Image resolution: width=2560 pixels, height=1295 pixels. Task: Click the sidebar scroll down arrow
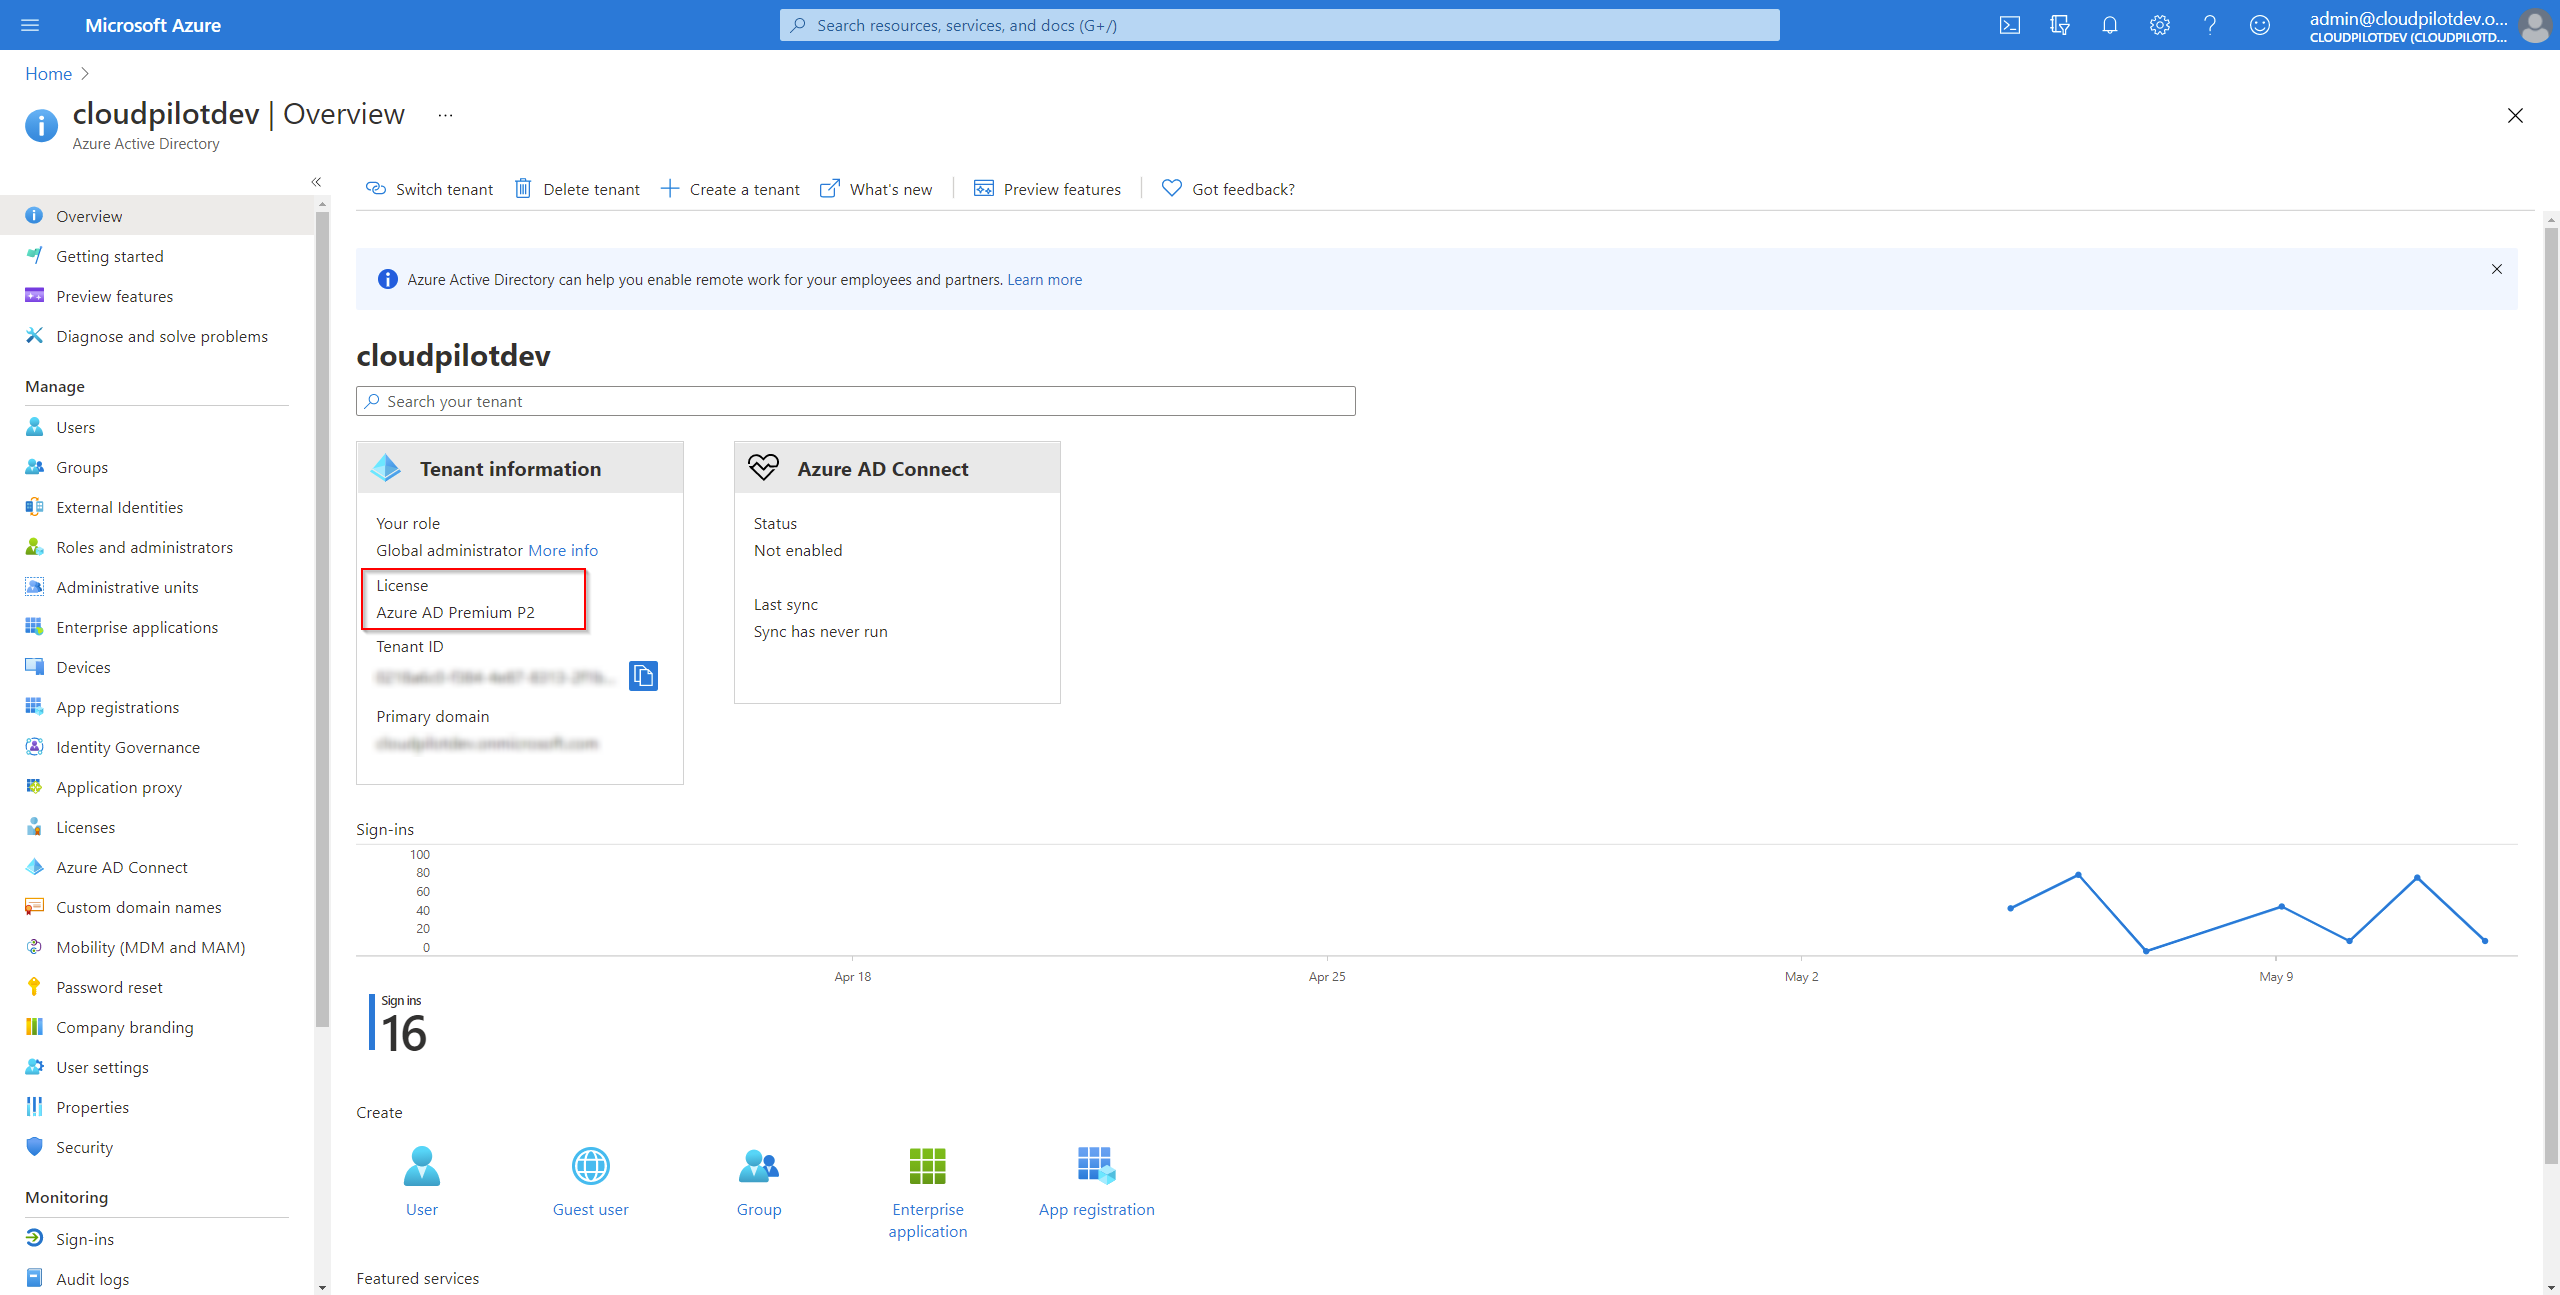coord(322,1287)
